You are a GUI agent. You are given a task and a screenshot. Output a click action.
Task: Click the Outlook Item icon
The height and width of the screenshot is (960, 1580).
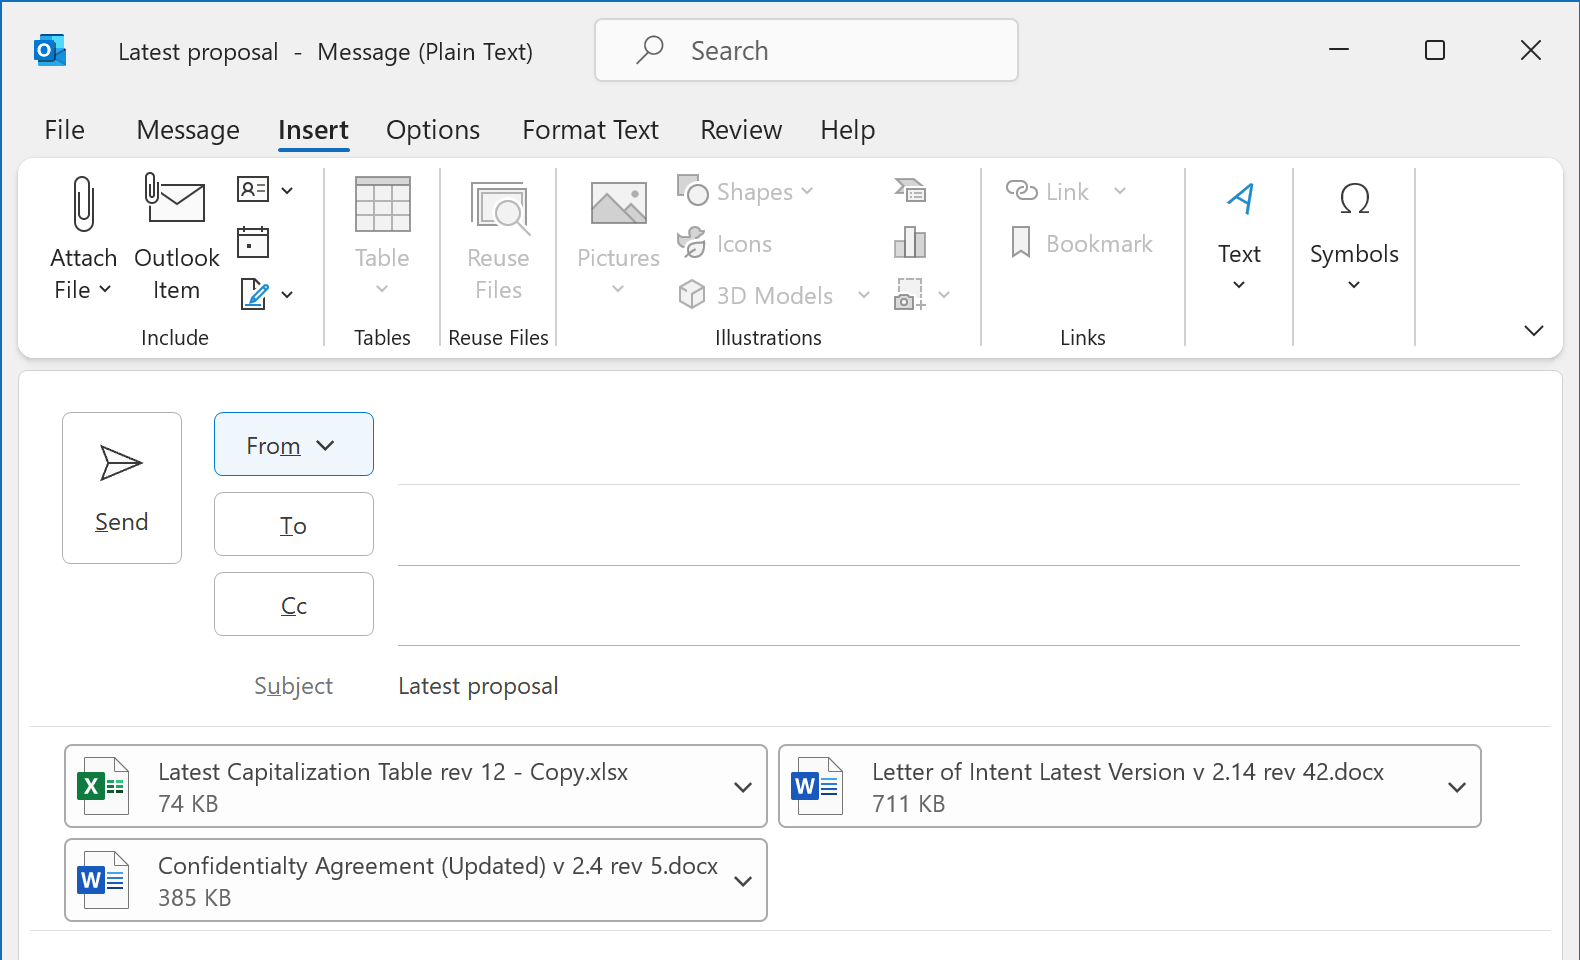click(x=176, y=200)
